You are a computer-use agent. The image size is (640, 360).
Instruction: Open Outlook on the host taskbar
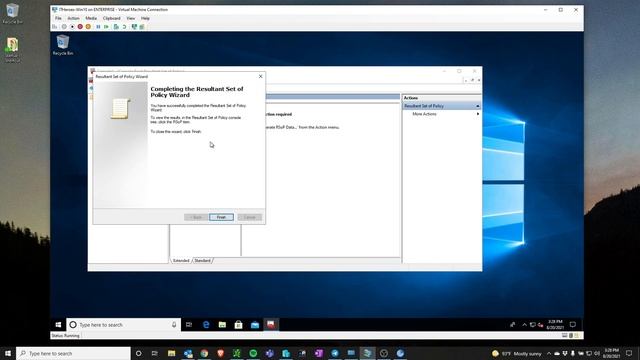pyautogui.click(x=188, y=353)
